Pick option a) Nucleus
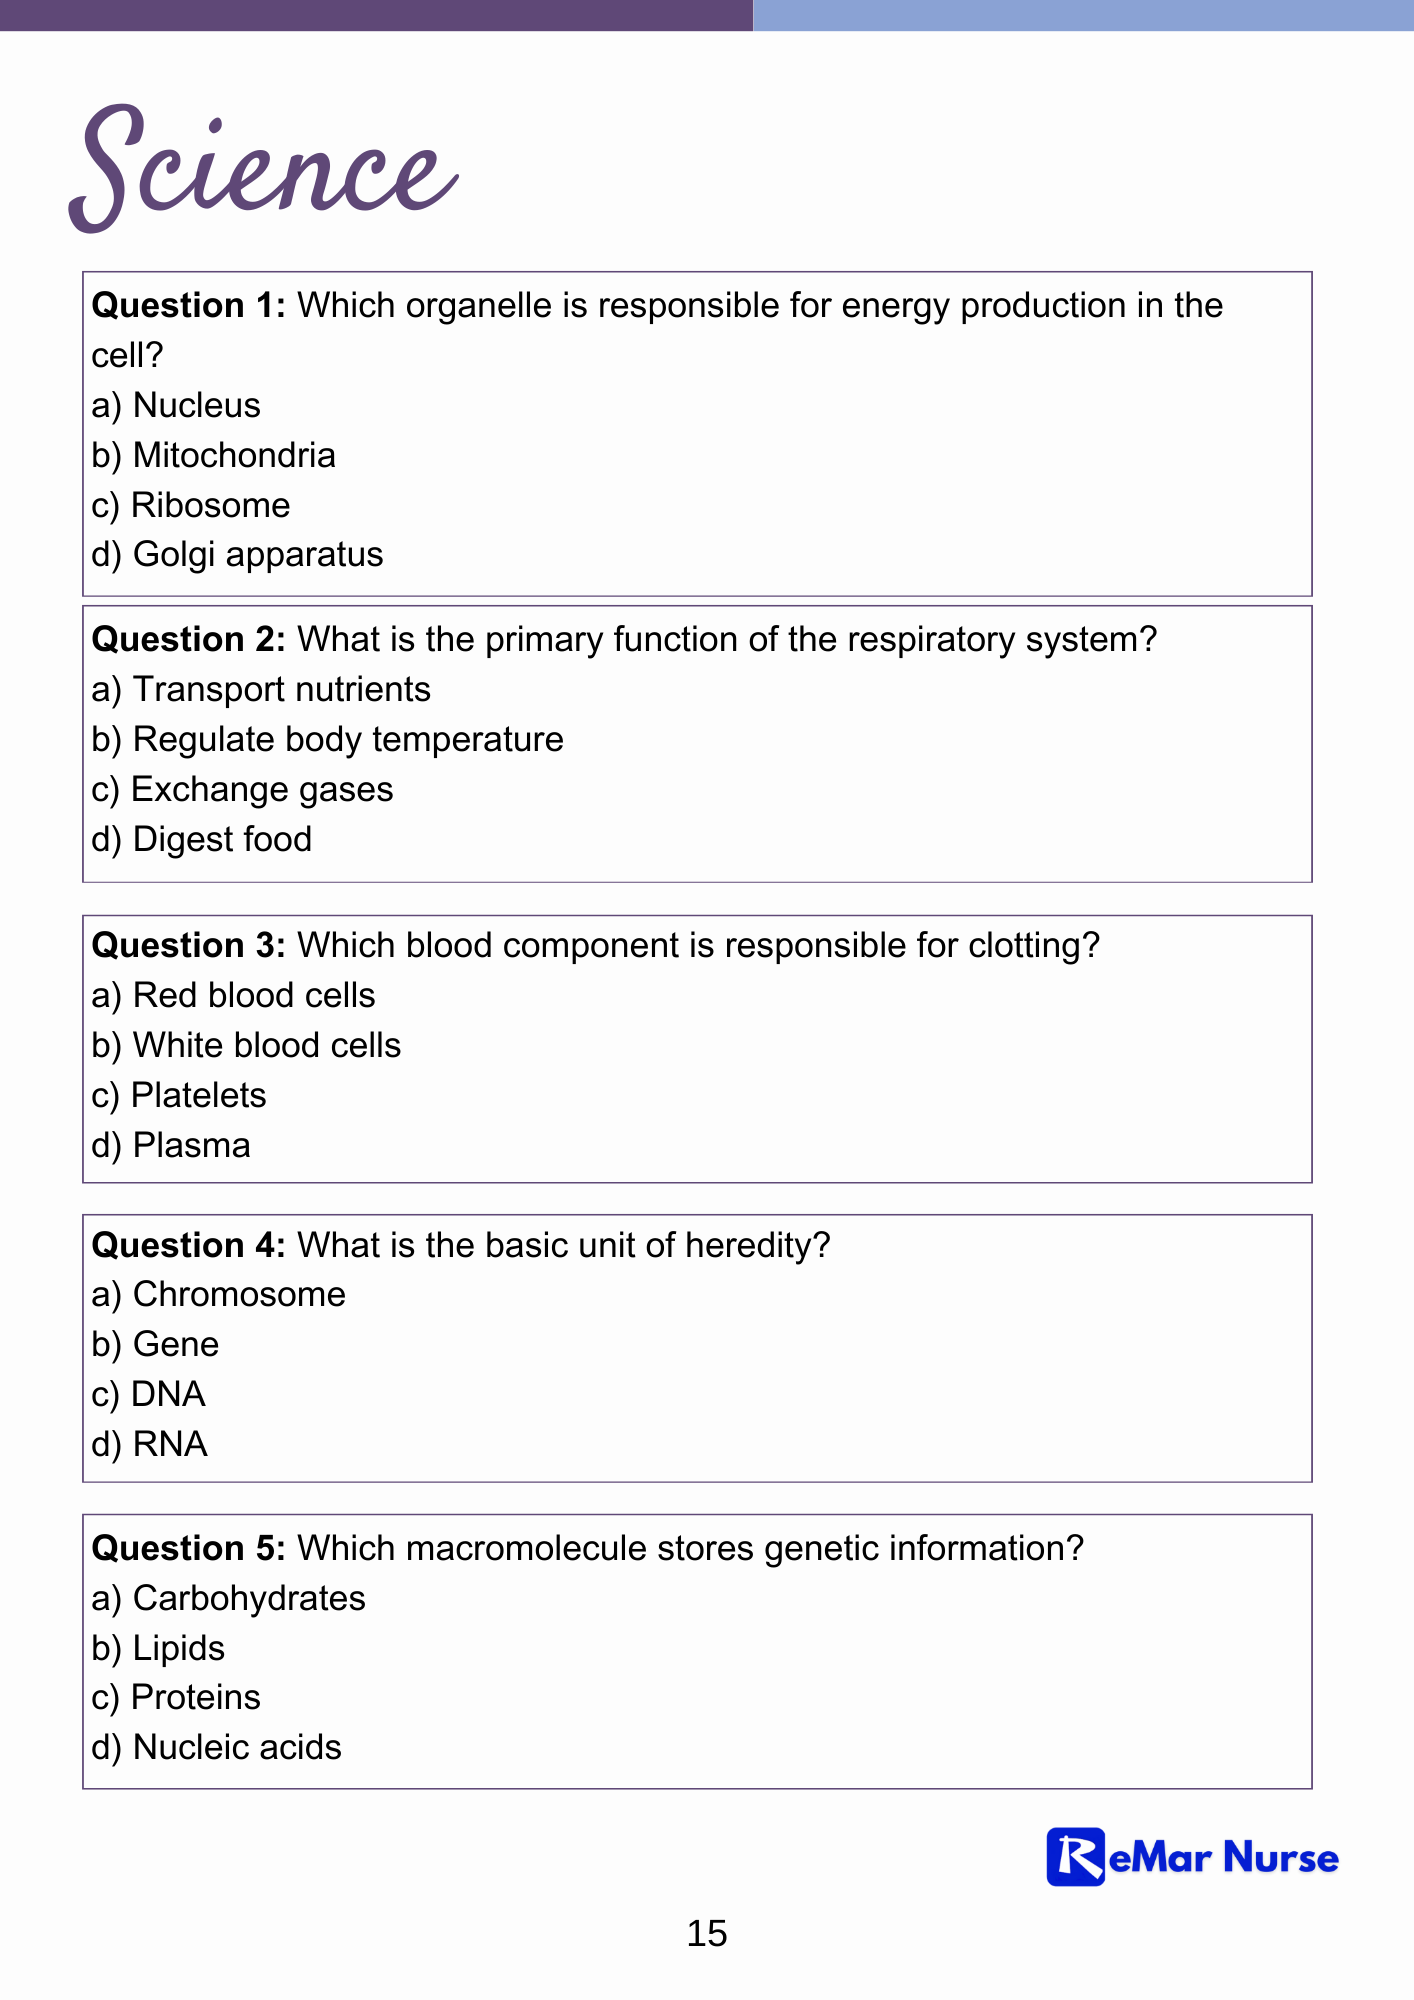 tap(176, 405)
